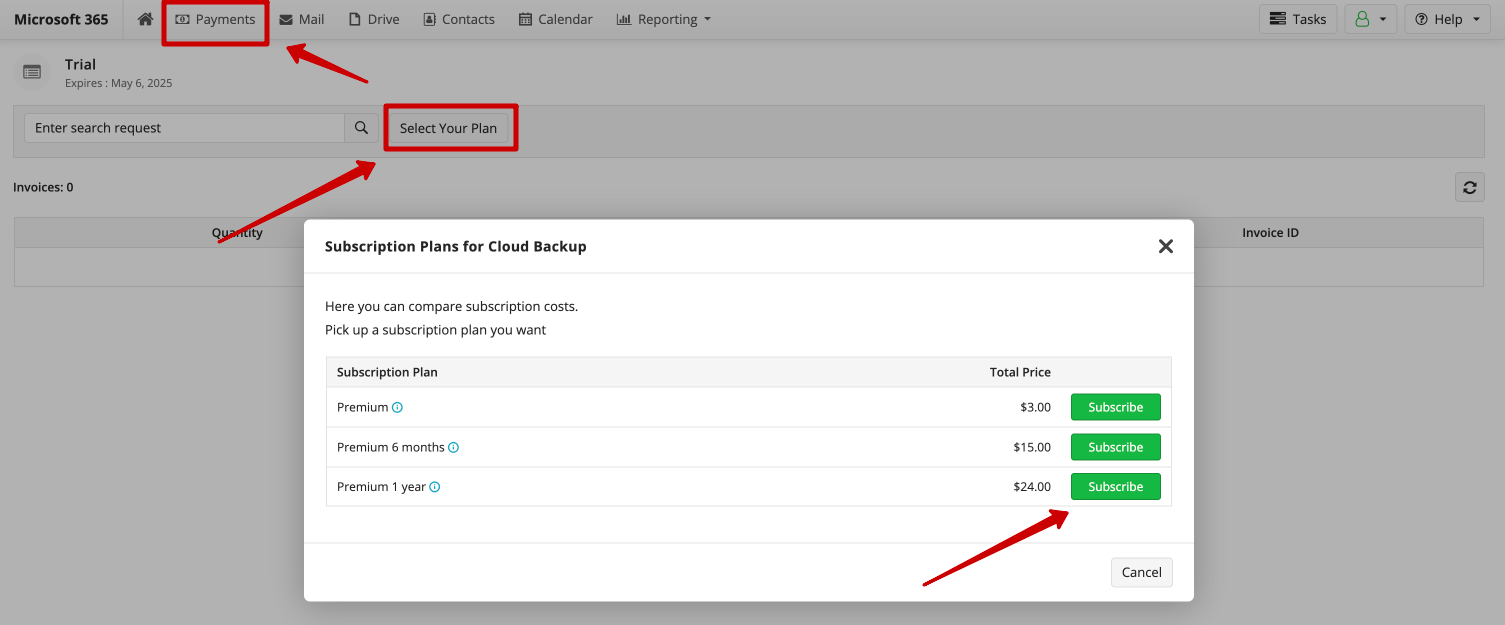Click the Expires May 6, 2025 text
The image size is (1505, 625).
tap(119, 83)
